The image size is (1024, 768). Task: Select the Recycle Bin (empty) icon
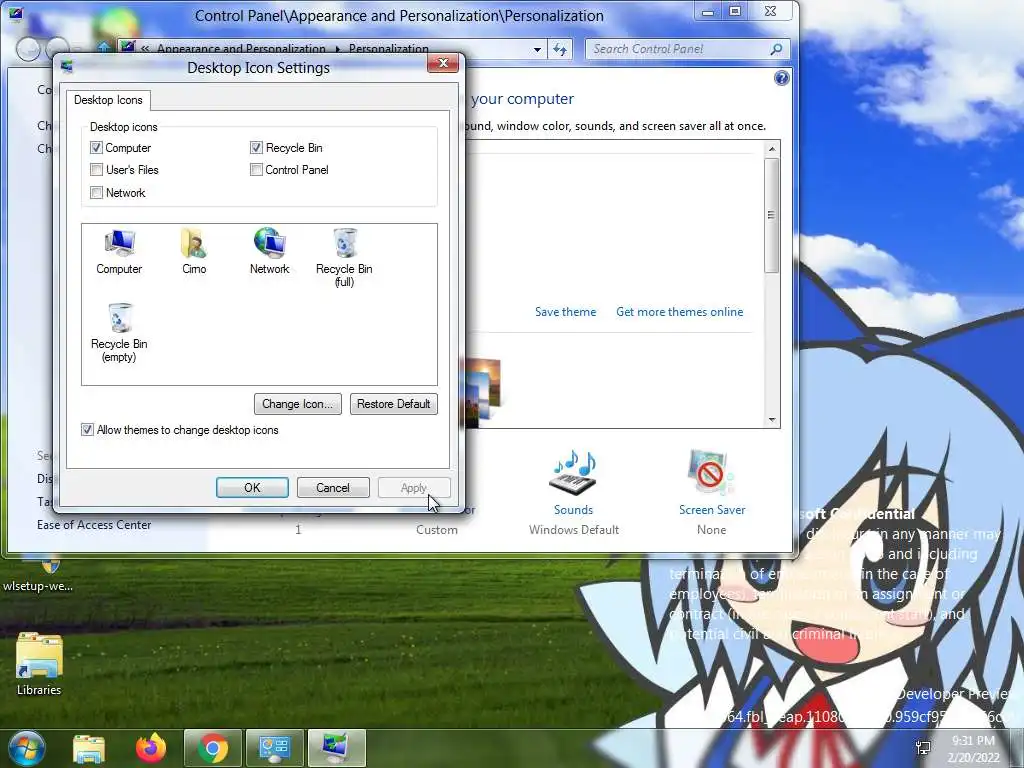point(119,332)
